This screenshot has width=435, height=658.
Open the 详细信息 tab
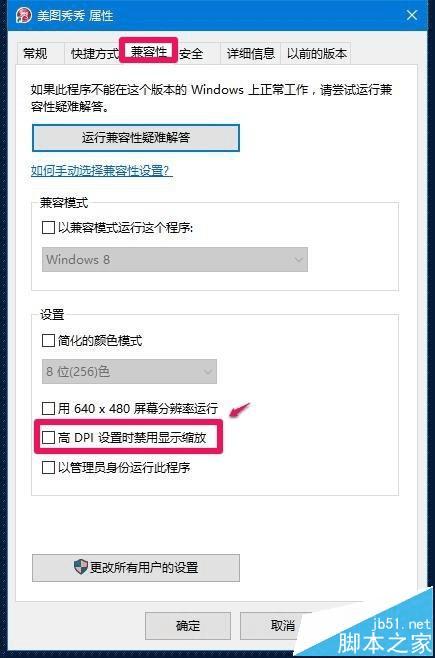(250, 53)
